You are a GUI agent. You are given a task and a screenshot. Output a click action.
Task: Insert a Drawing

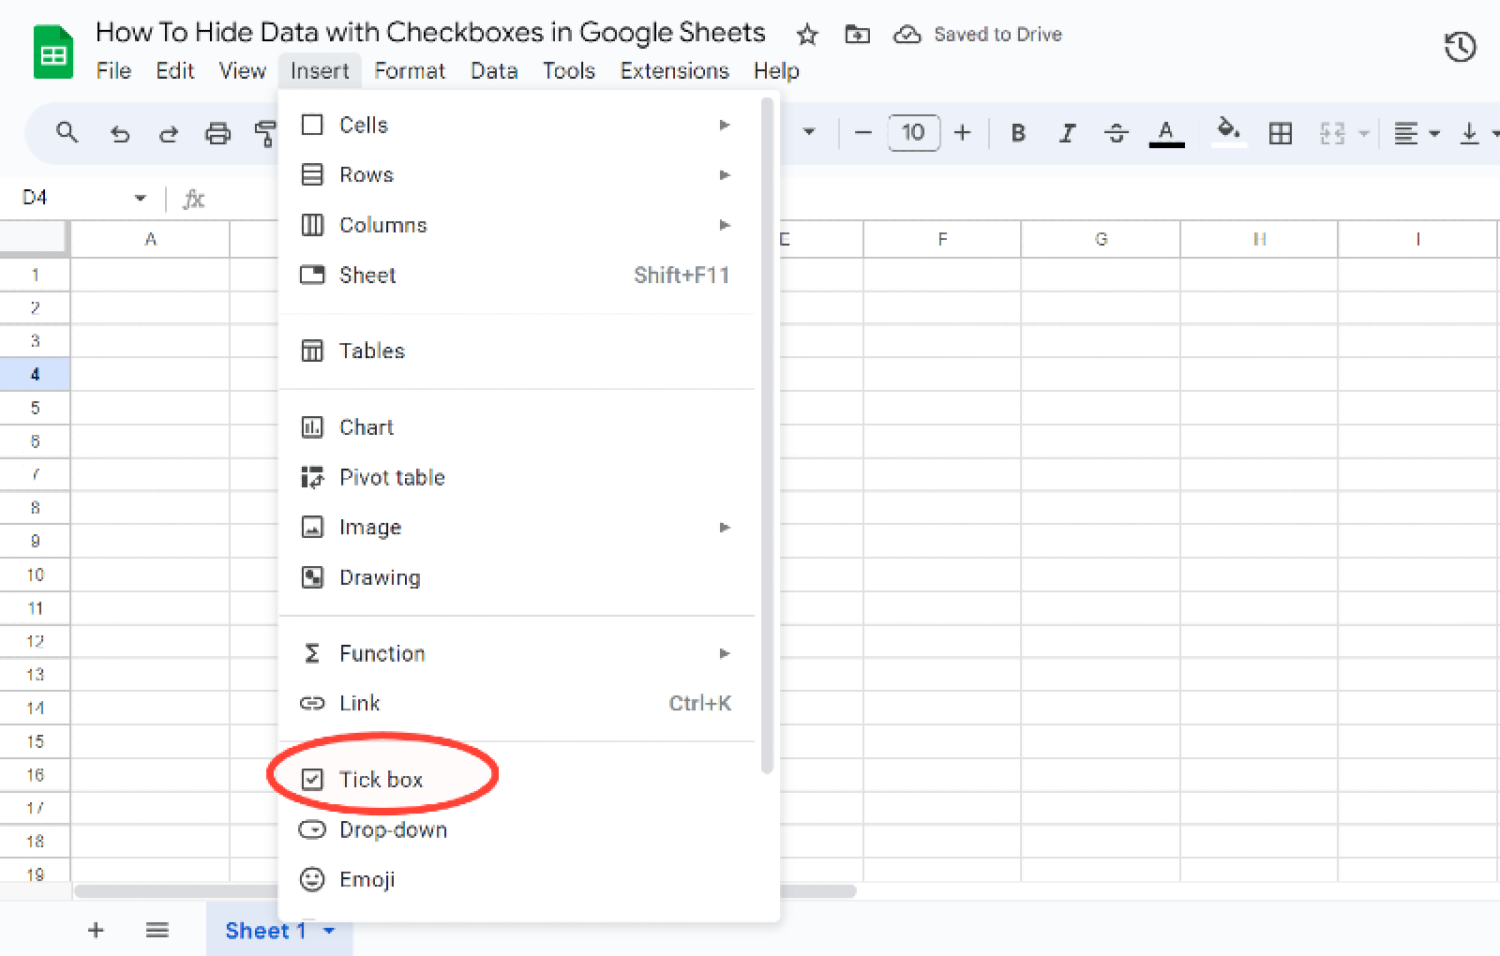pos(516,577)
